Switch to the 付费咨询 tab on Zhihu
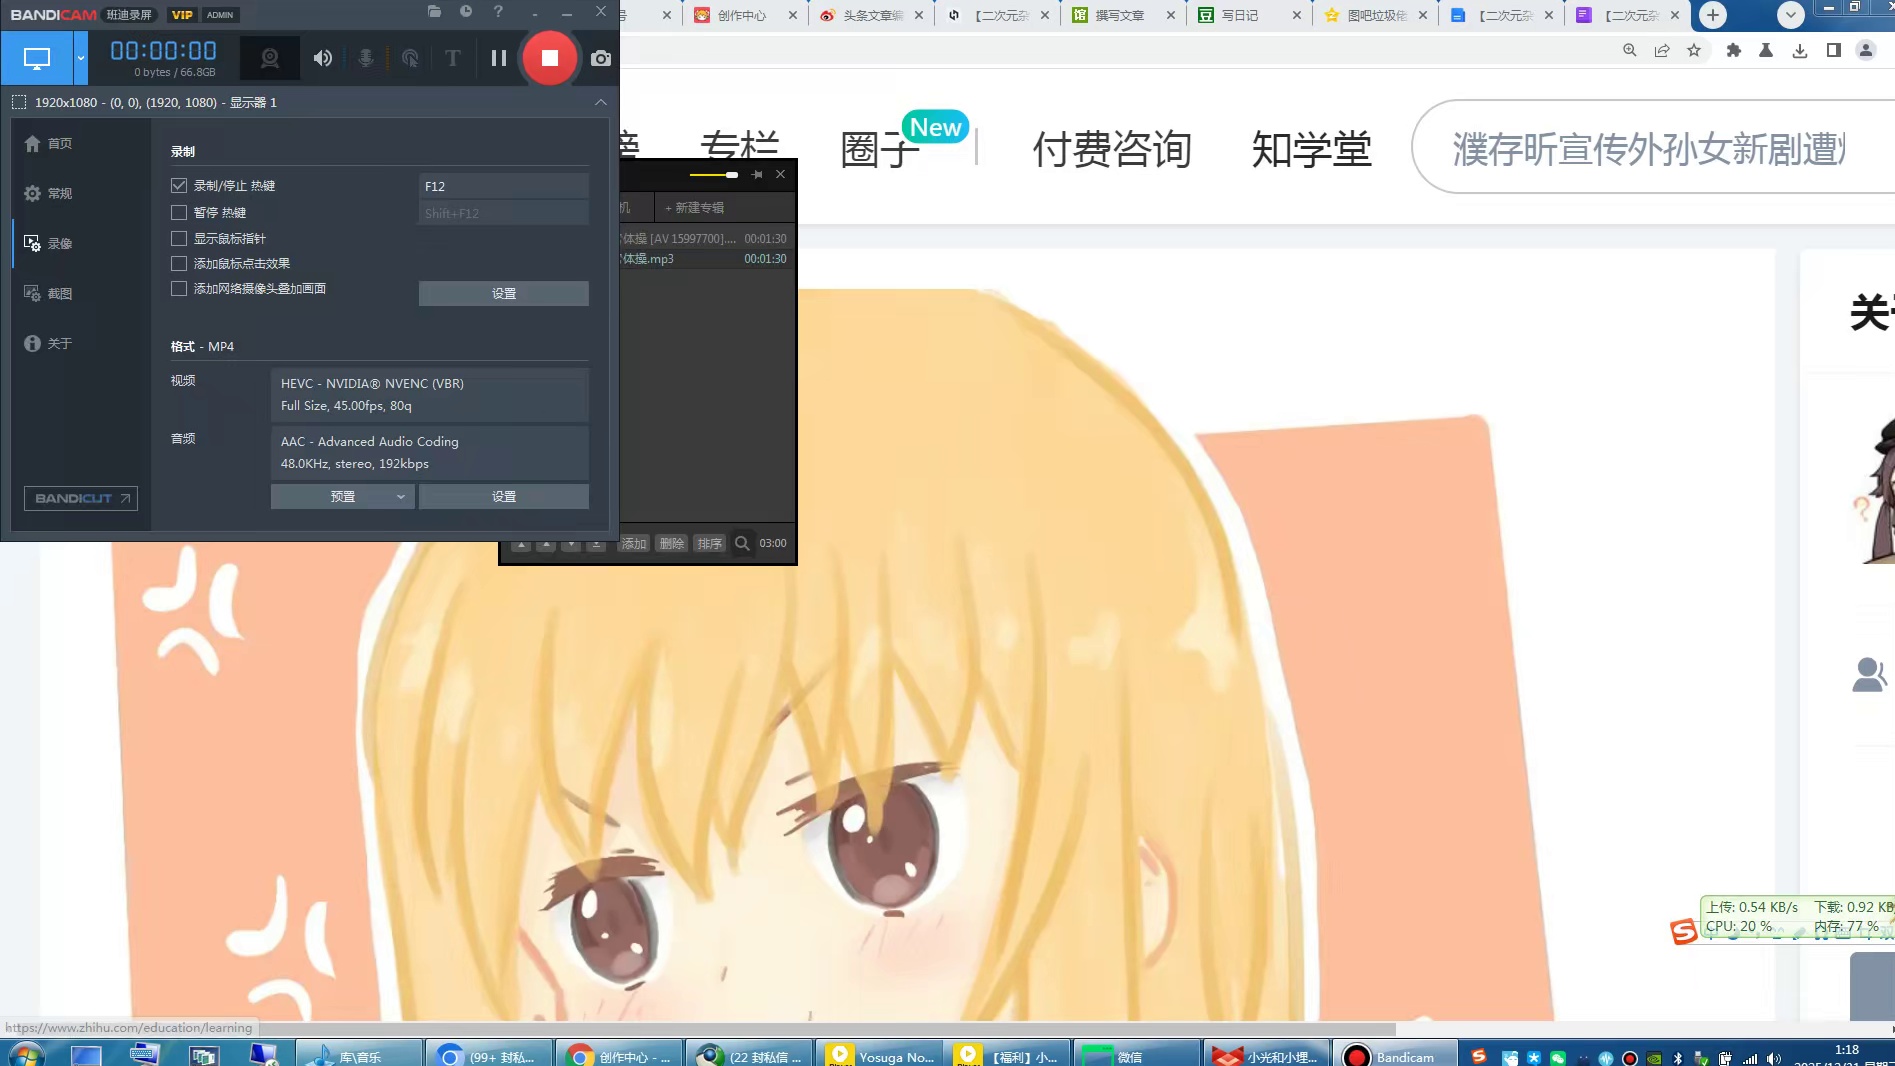 (1111, 149)
